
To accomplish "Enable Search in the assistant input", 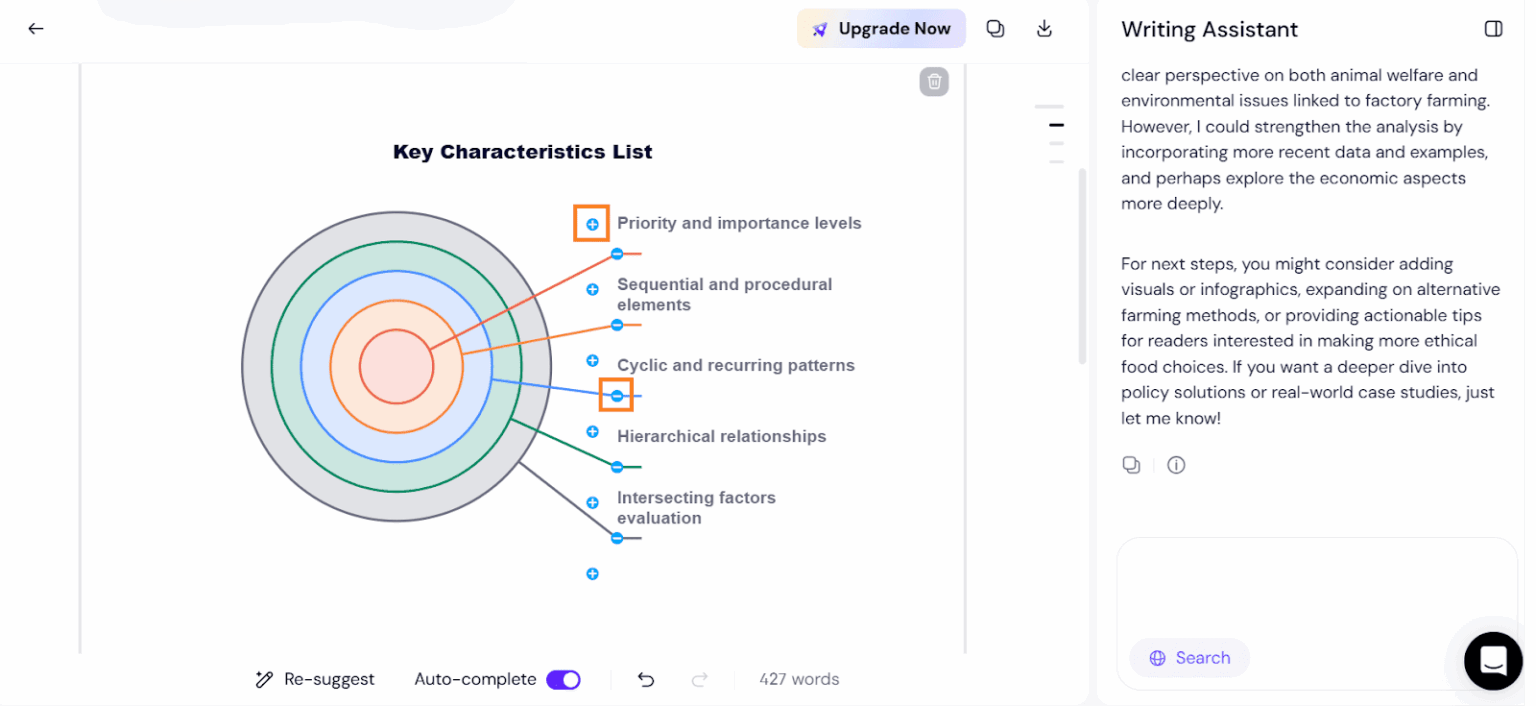I will [1190, 658].
